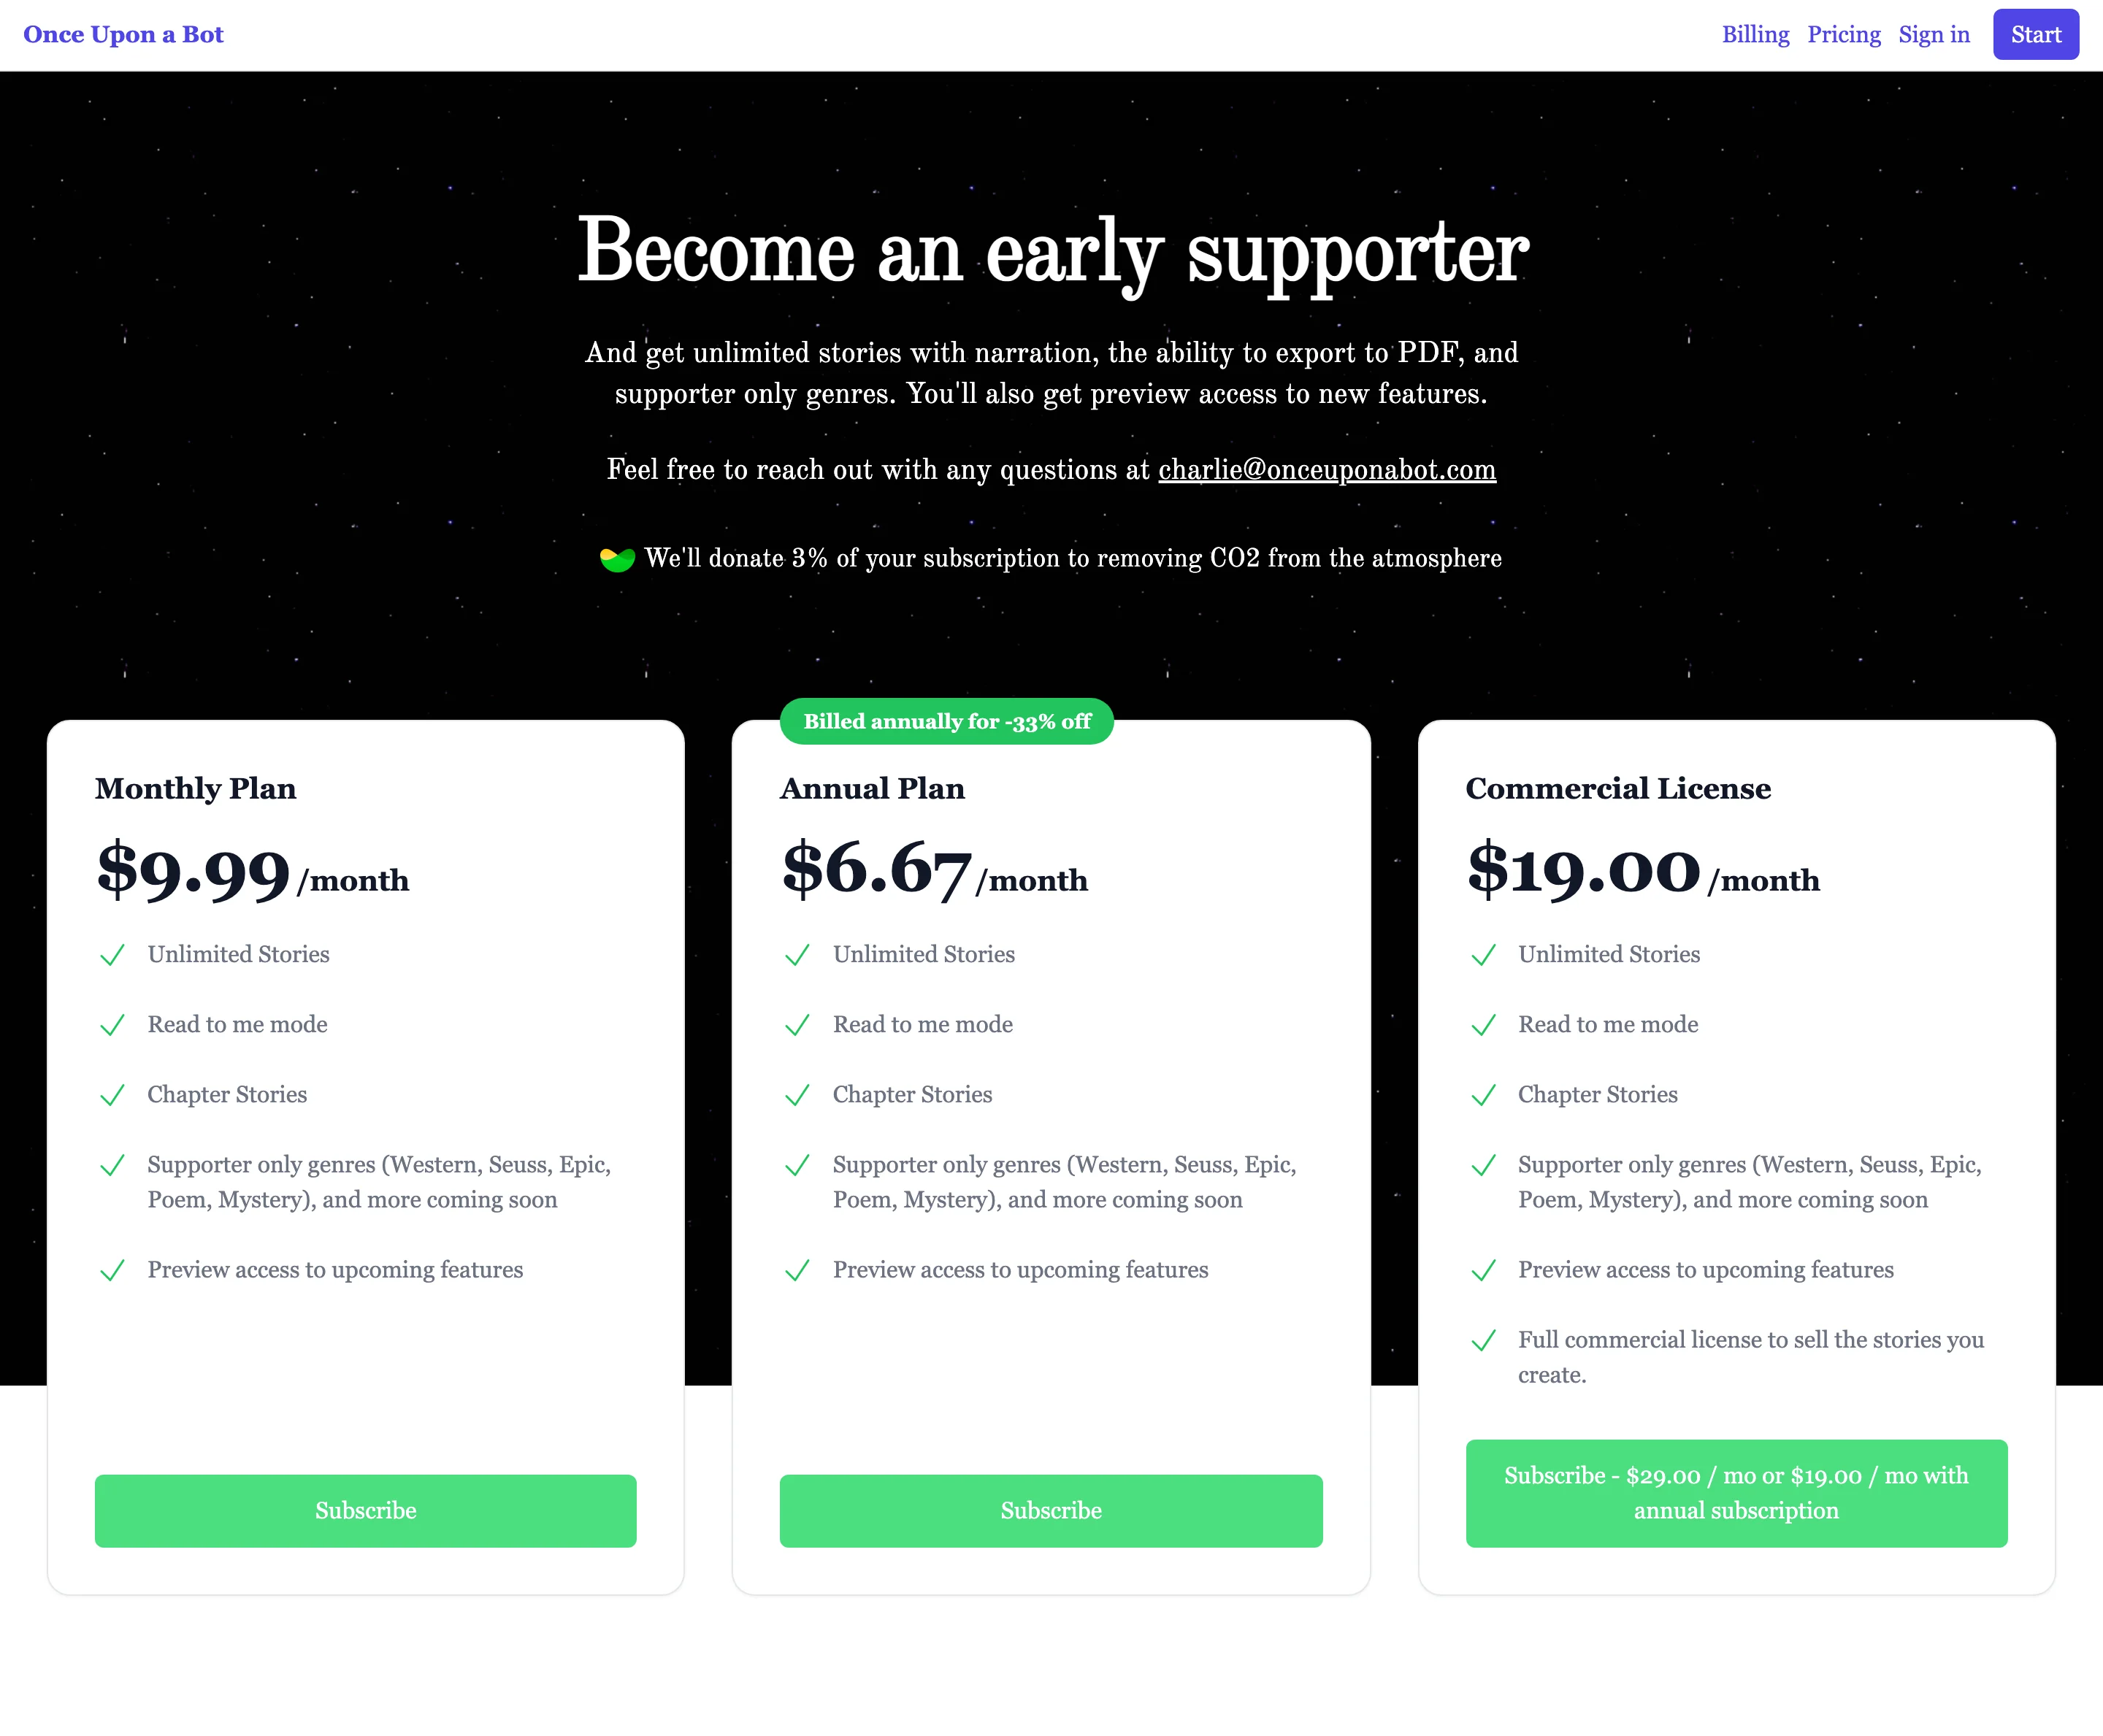The image size is (2103, 1736).
Task: Subscribe to the Commercial License at $29.00 / mo
Action: [1736, 1493]
